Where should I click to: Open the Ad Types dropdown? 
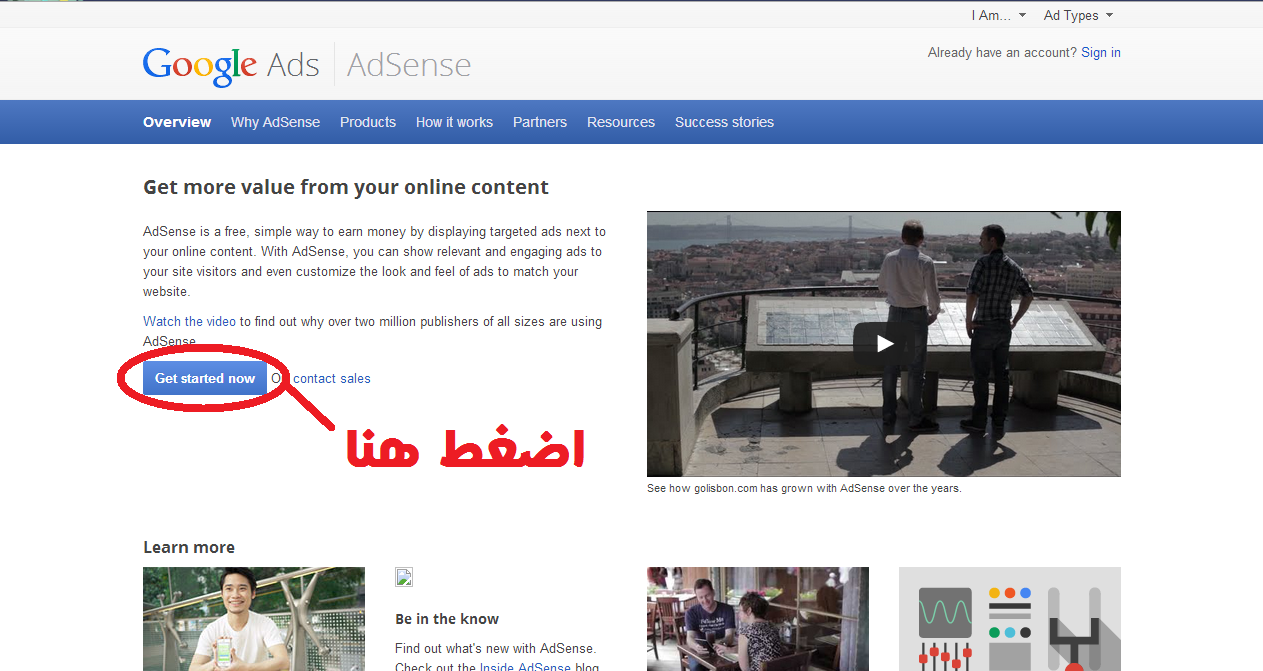[x=1078, y=15]
